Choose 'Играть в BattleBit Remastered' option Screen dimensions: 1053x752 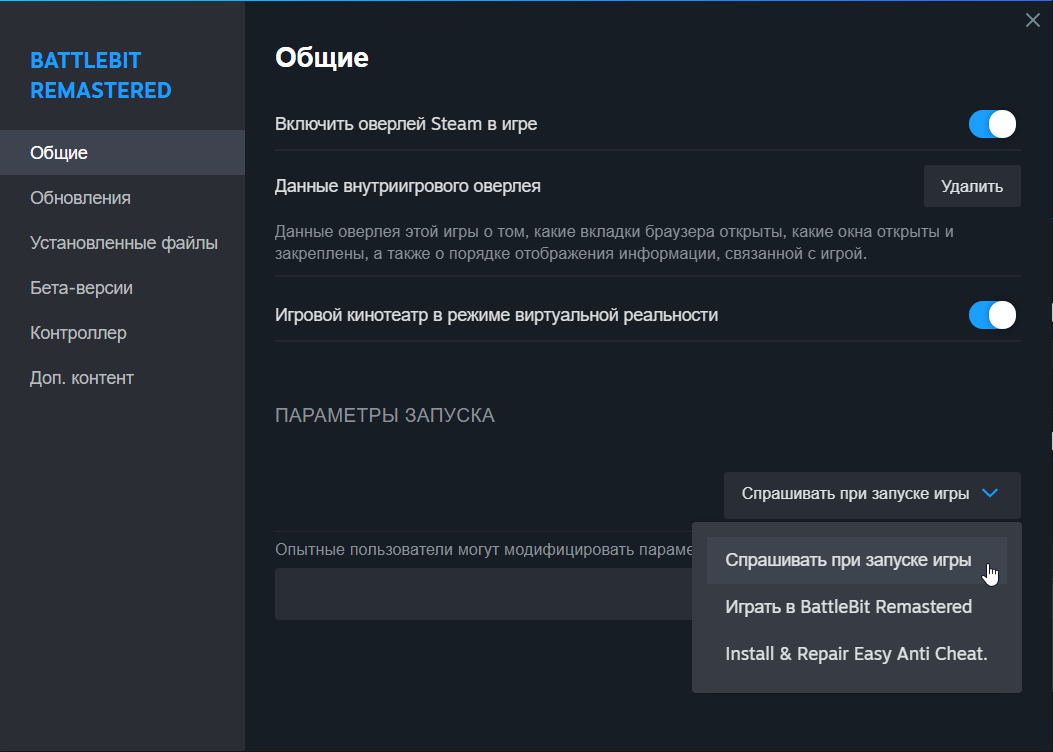pos(848,607)
